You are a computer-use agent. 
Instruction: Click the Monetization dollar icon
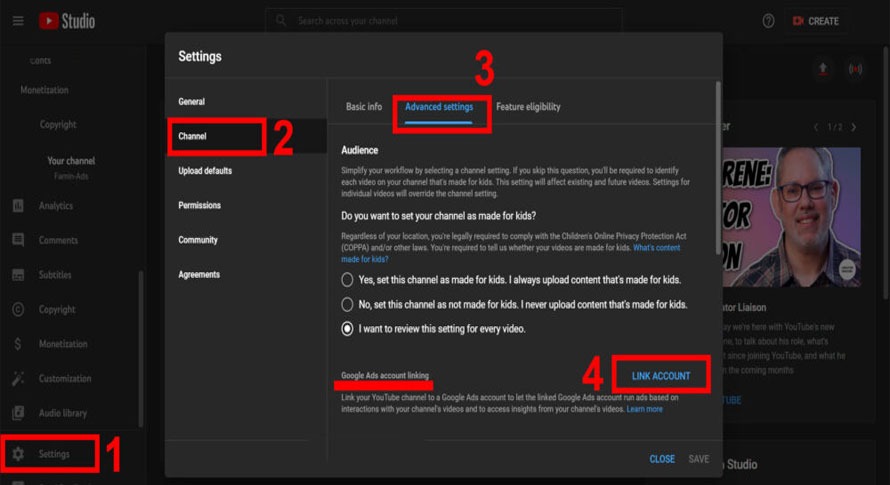pyautogui.click(x=18, y=344)
